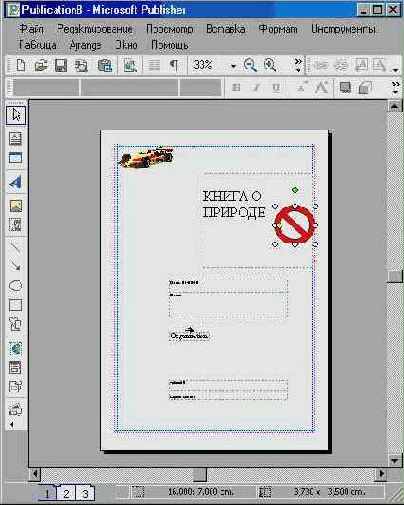Select the Line drawing tool

pyautogui.click(x=15, y=247)
